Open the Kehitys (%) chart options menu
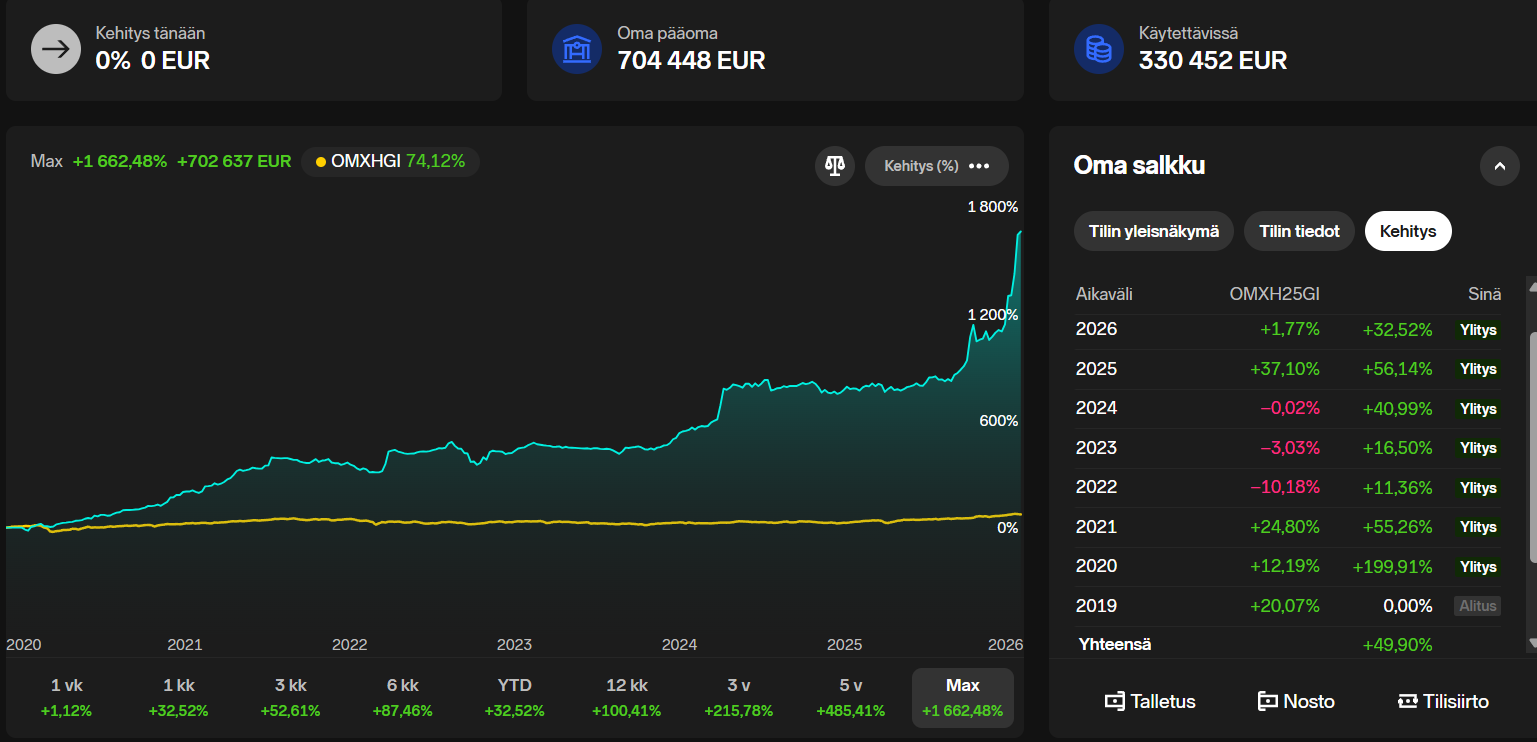This screenshot has height=742, width=1537. pyautogui.click(x=936, y=166)
